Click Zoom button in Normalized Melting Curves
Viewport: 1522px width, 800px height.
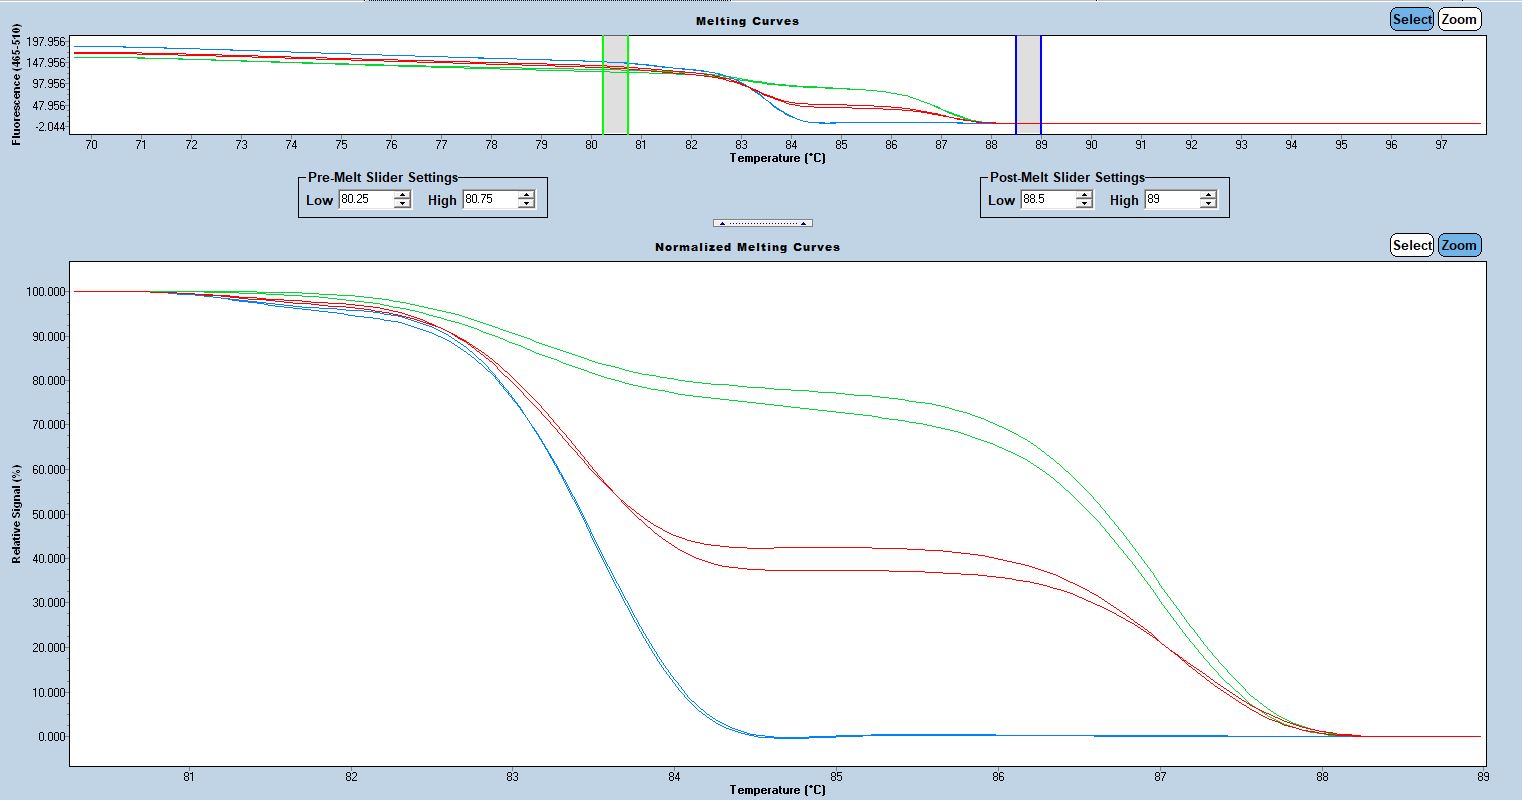coord(1459,245)
